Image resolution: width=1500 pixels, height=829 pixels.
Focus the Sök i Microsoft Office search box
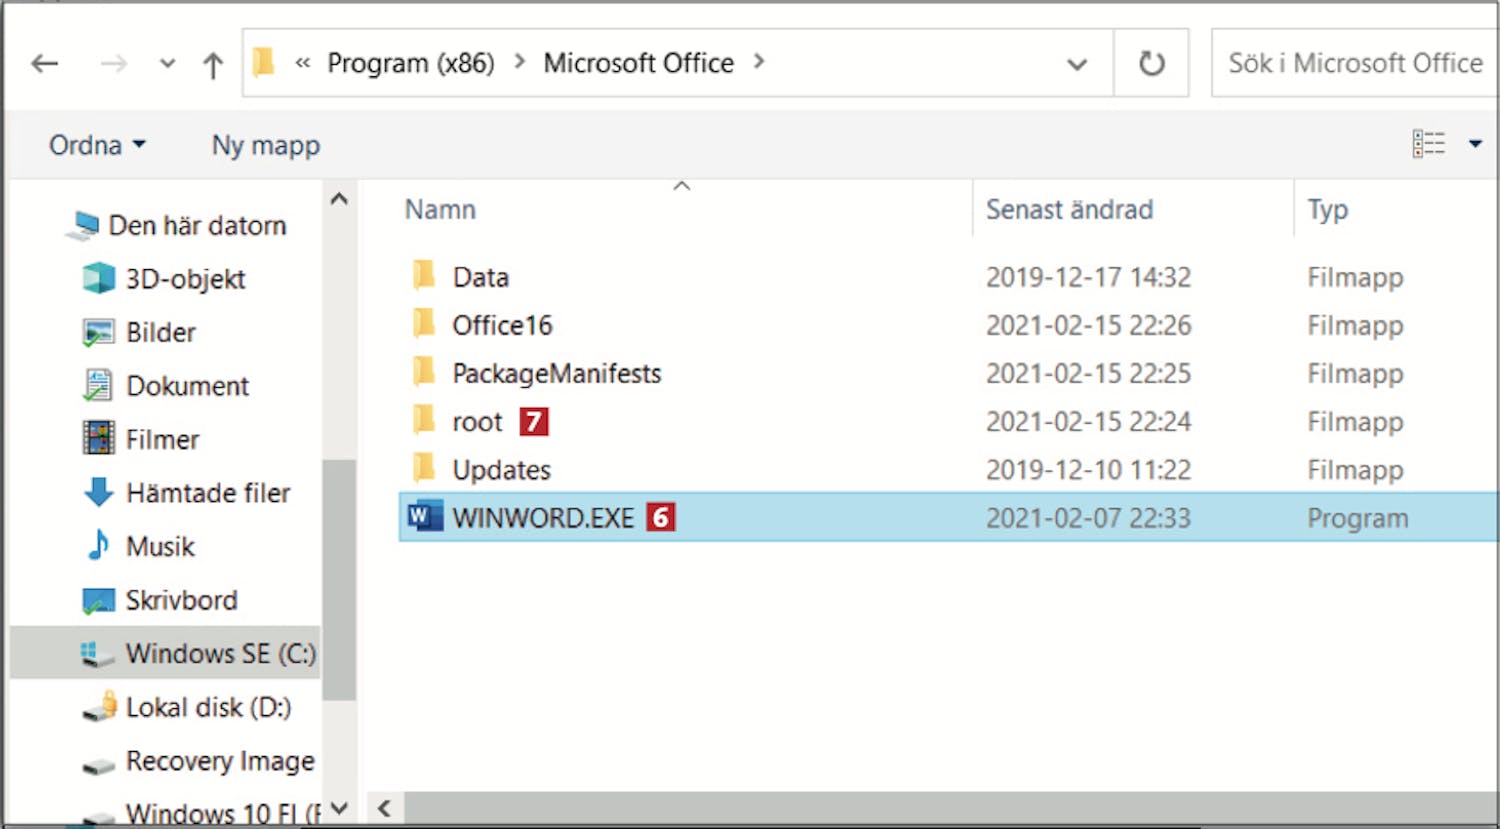(1355, 63)
